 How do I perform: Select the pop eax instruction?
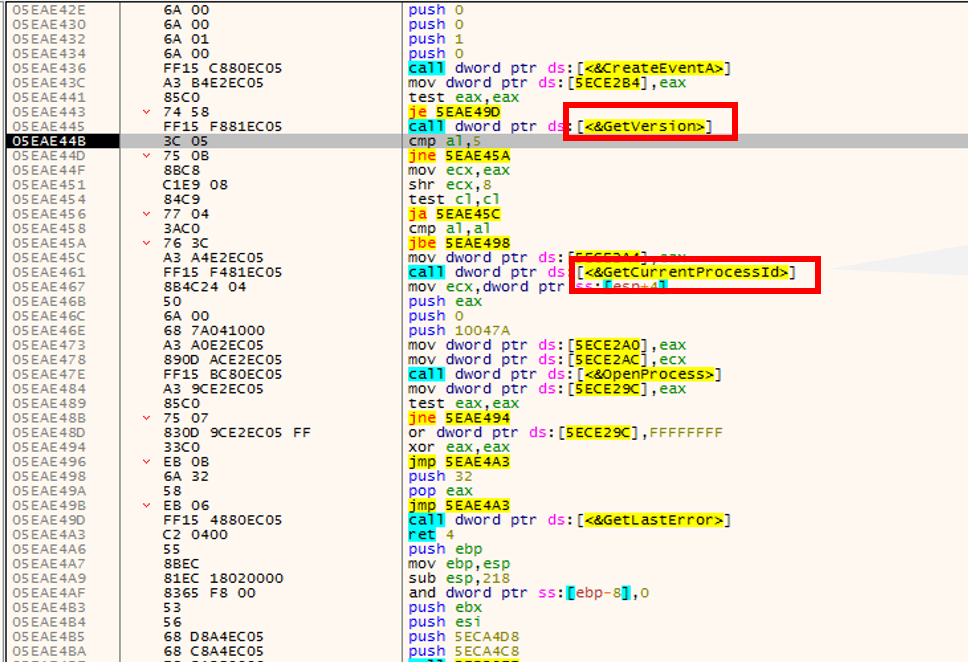pos(440,491)
